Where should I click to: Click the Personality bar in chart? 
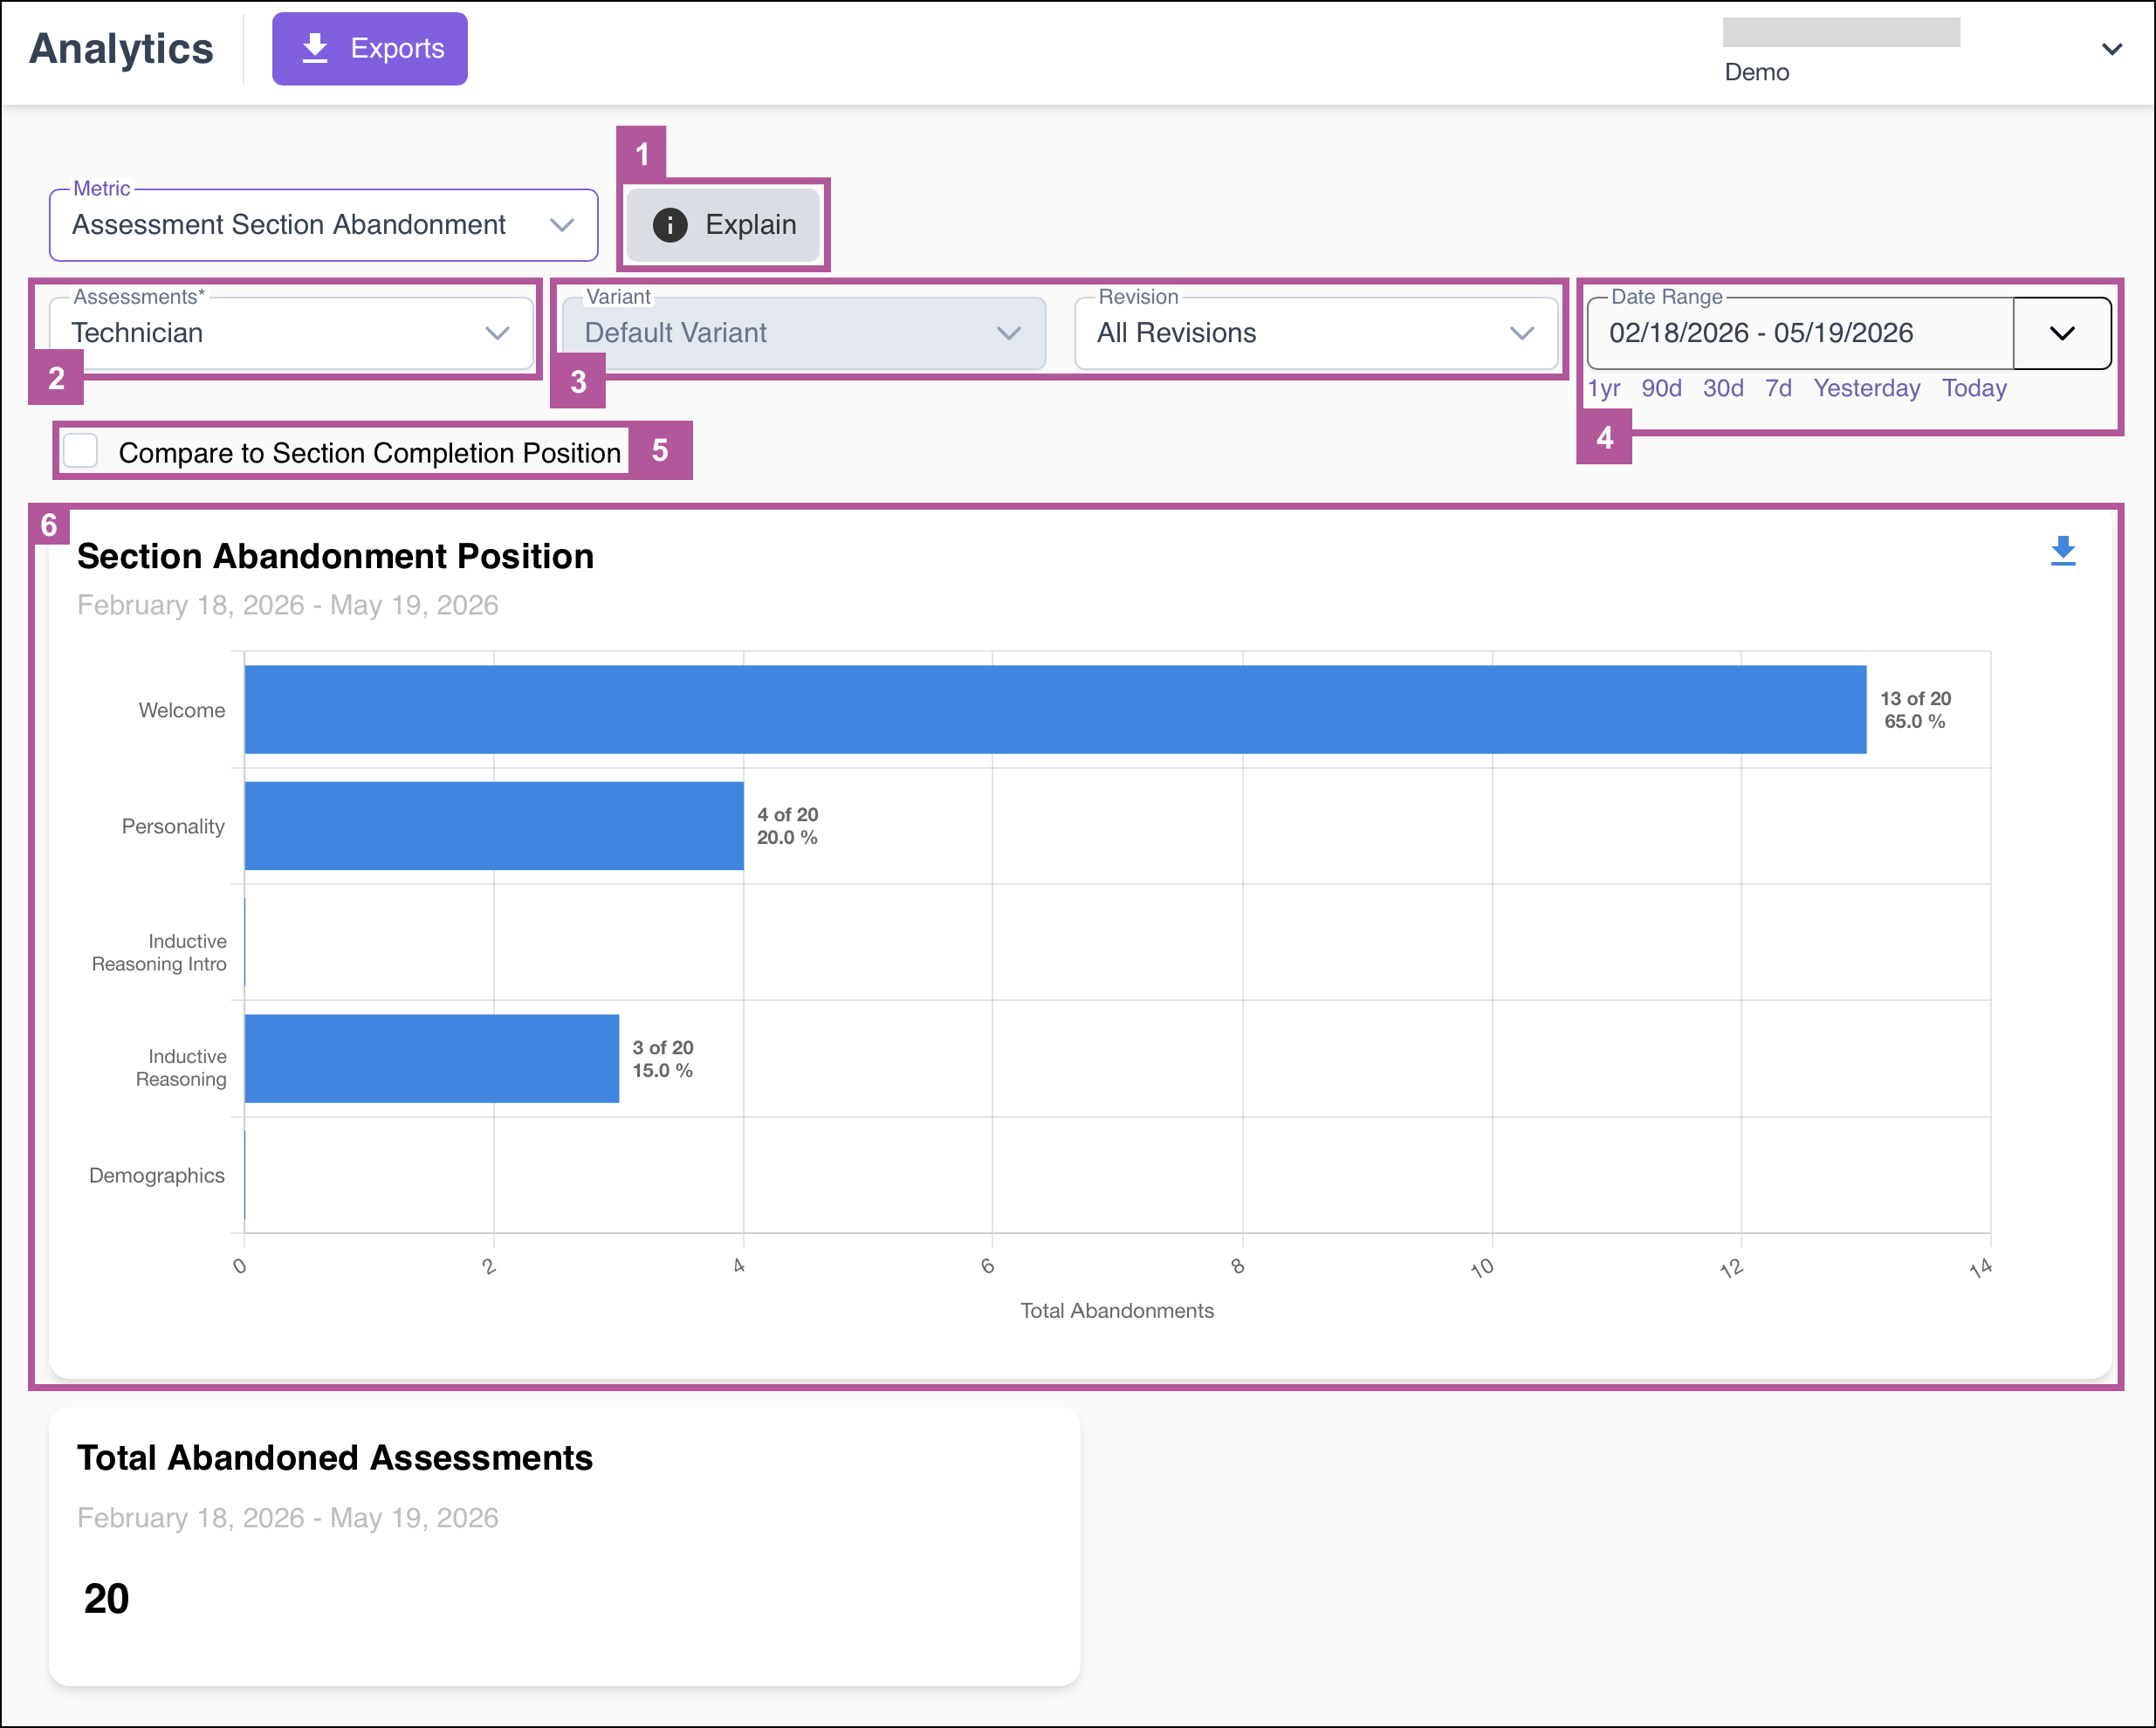(x=494, y=826)
